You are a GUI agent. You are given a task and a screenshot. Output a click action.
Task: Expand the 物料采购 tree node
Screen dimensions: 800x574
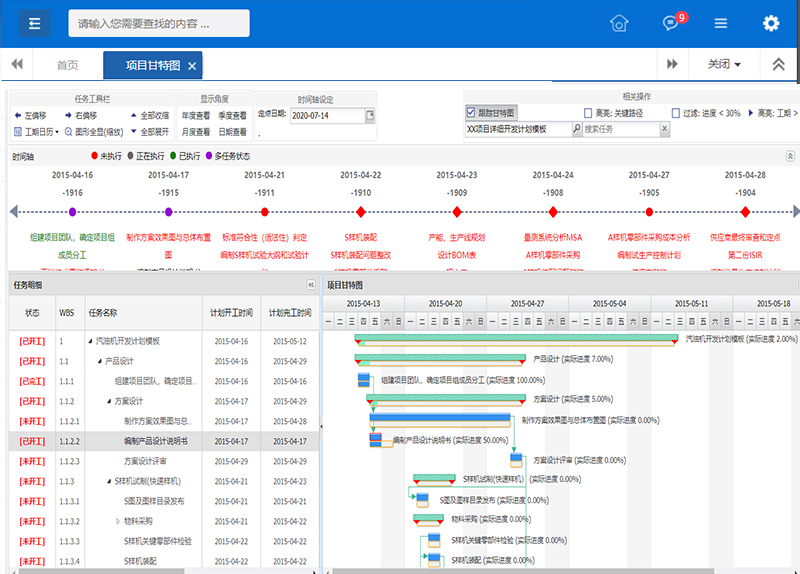(x=117, y=521)
